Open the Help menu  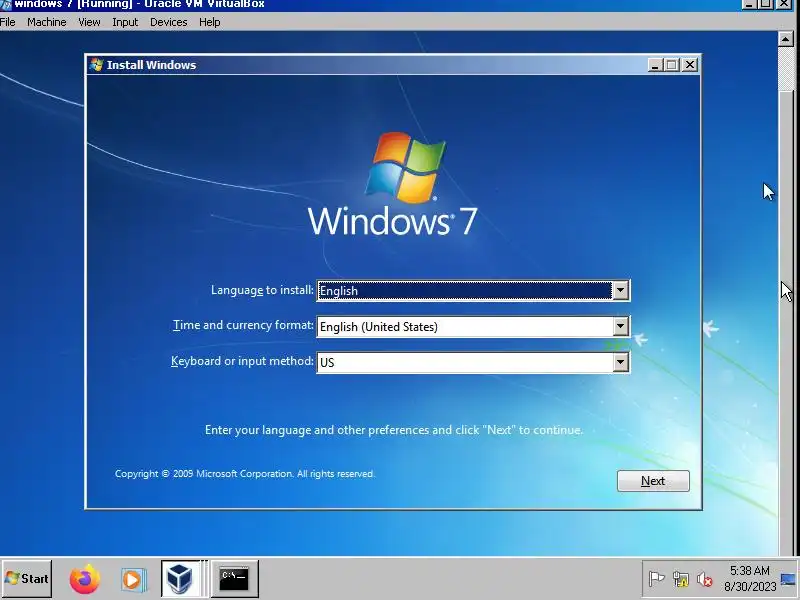(x=209, y=22)
